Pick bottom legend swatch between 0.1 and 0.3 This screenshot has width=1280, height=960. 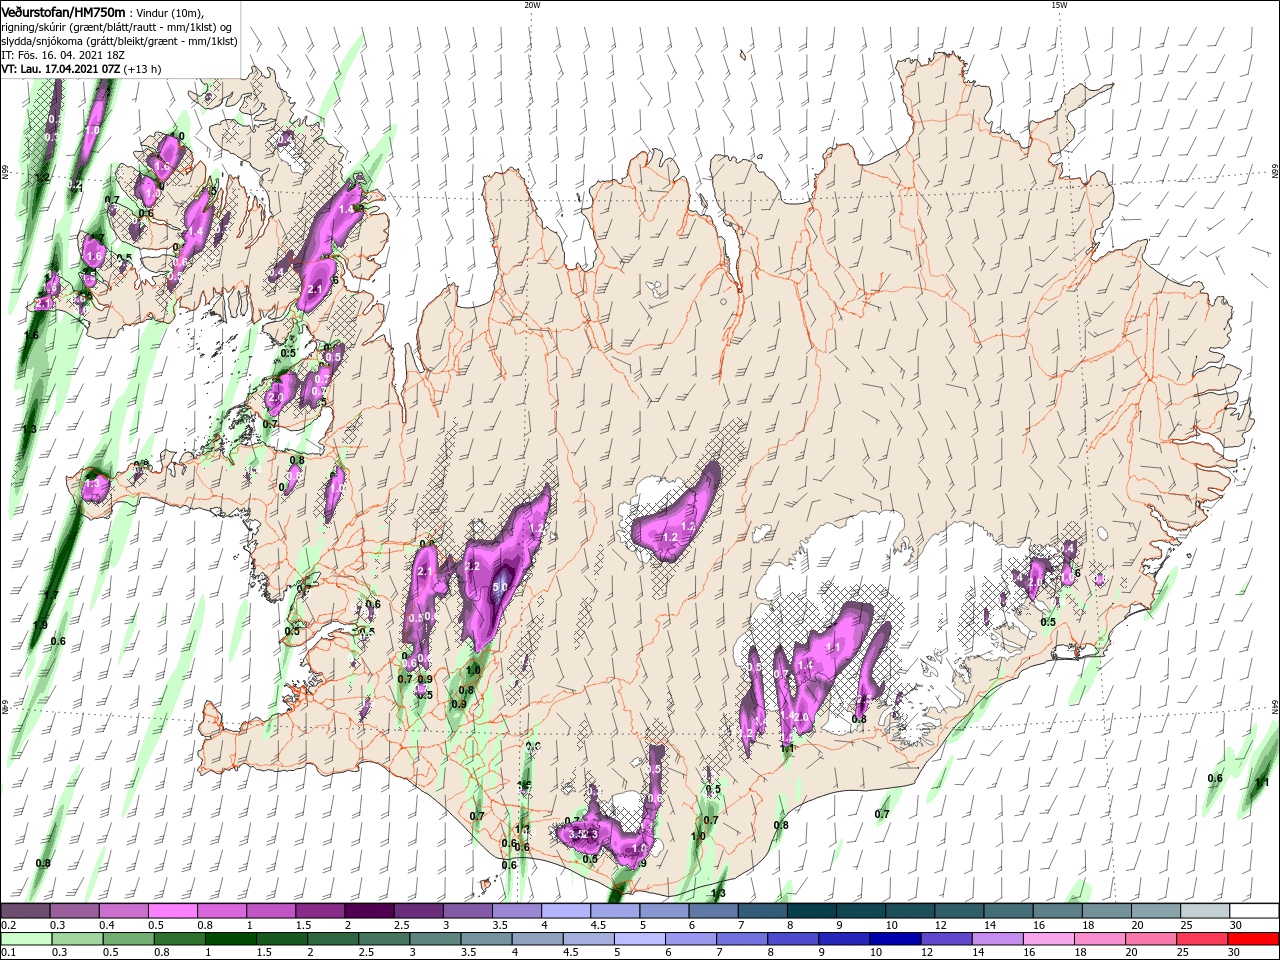[x=25, y=938]
